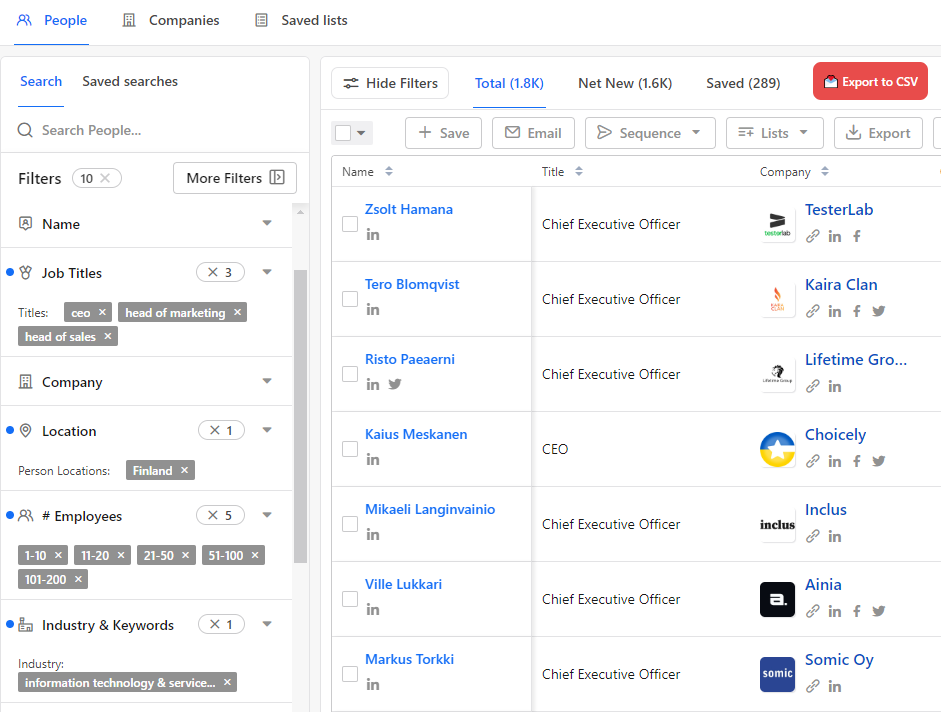941x712 pixels.
Task: Remove information technology industry tag
Action: click(227, 683)
